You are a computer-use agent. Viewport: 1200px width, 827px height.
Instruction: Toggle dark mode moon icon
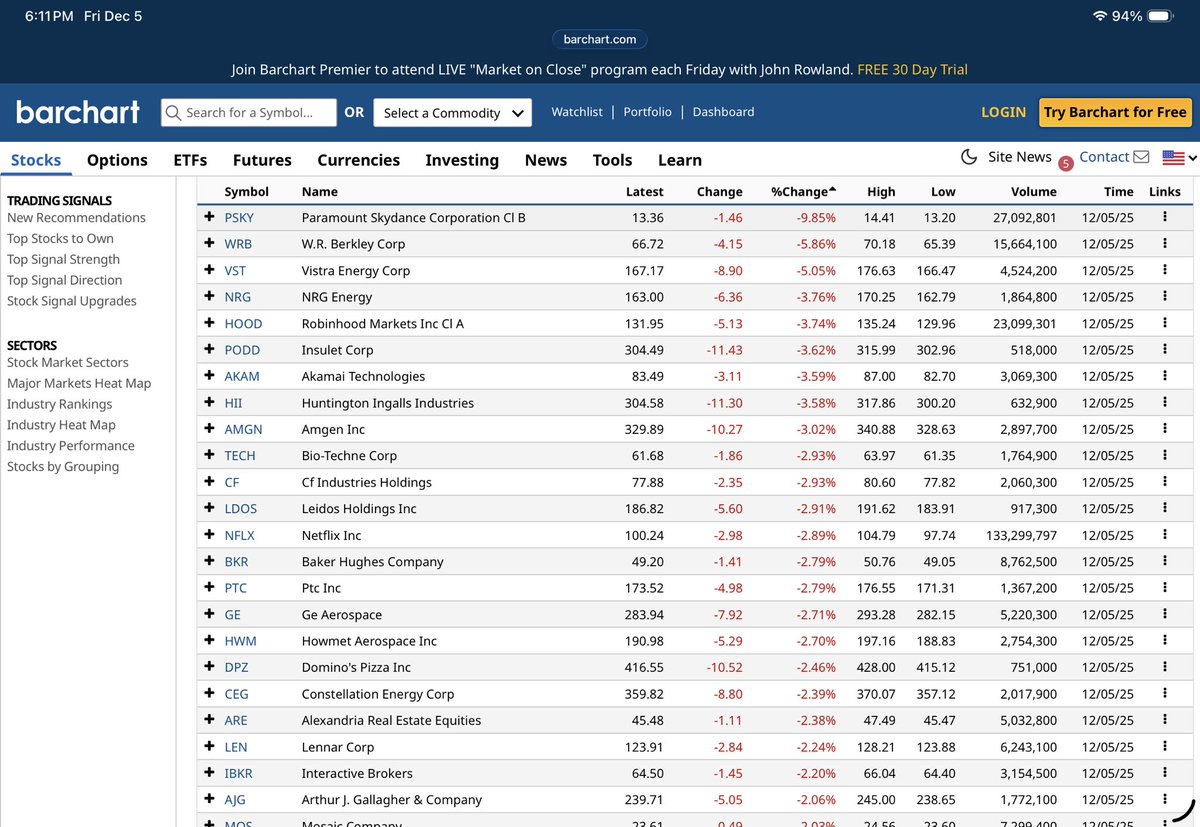click(968, 157)
